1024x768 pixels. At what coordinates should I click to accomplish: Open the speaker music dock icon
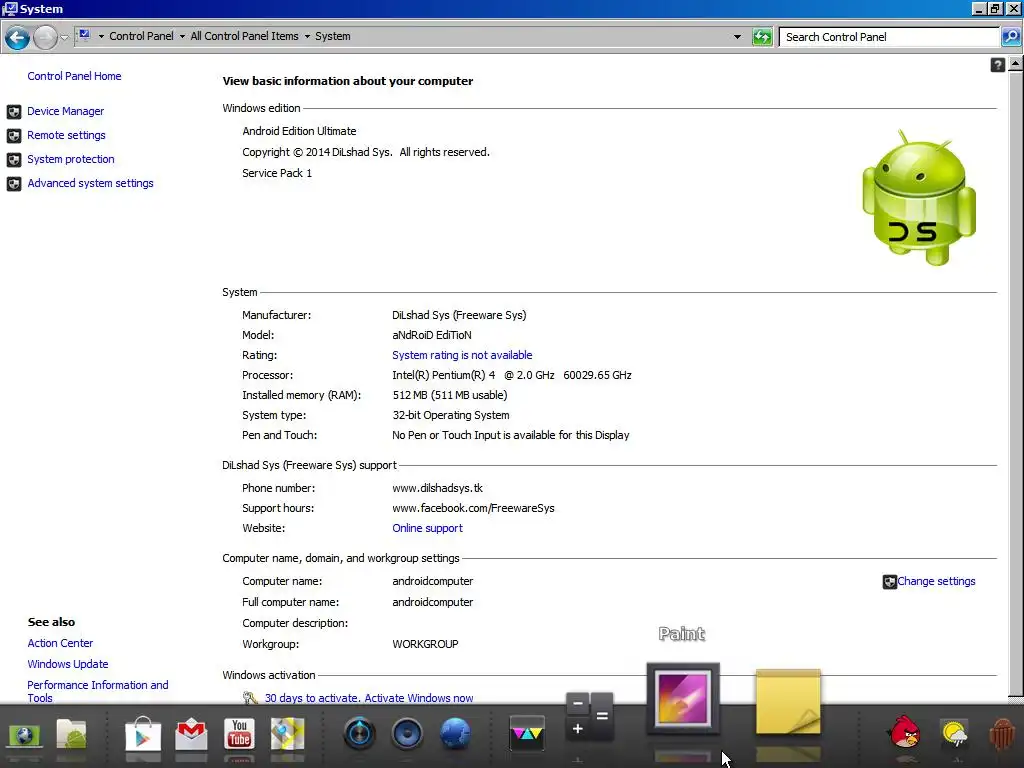pyautogui.click(x=408, y=733)
